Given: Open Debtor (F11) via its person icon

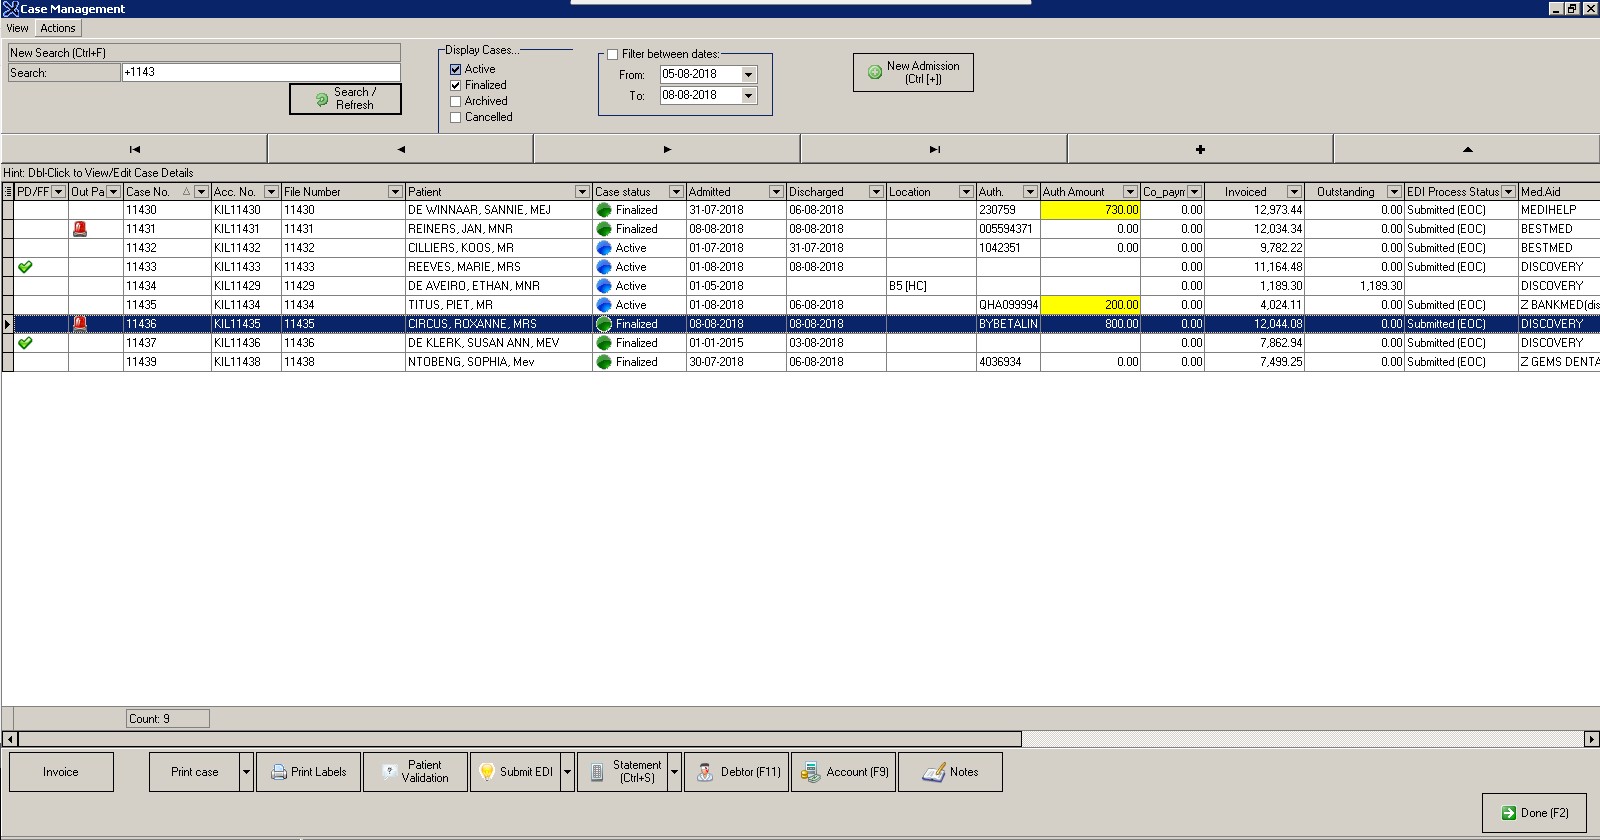Looking at the screenshot, I should coord(705,772).
